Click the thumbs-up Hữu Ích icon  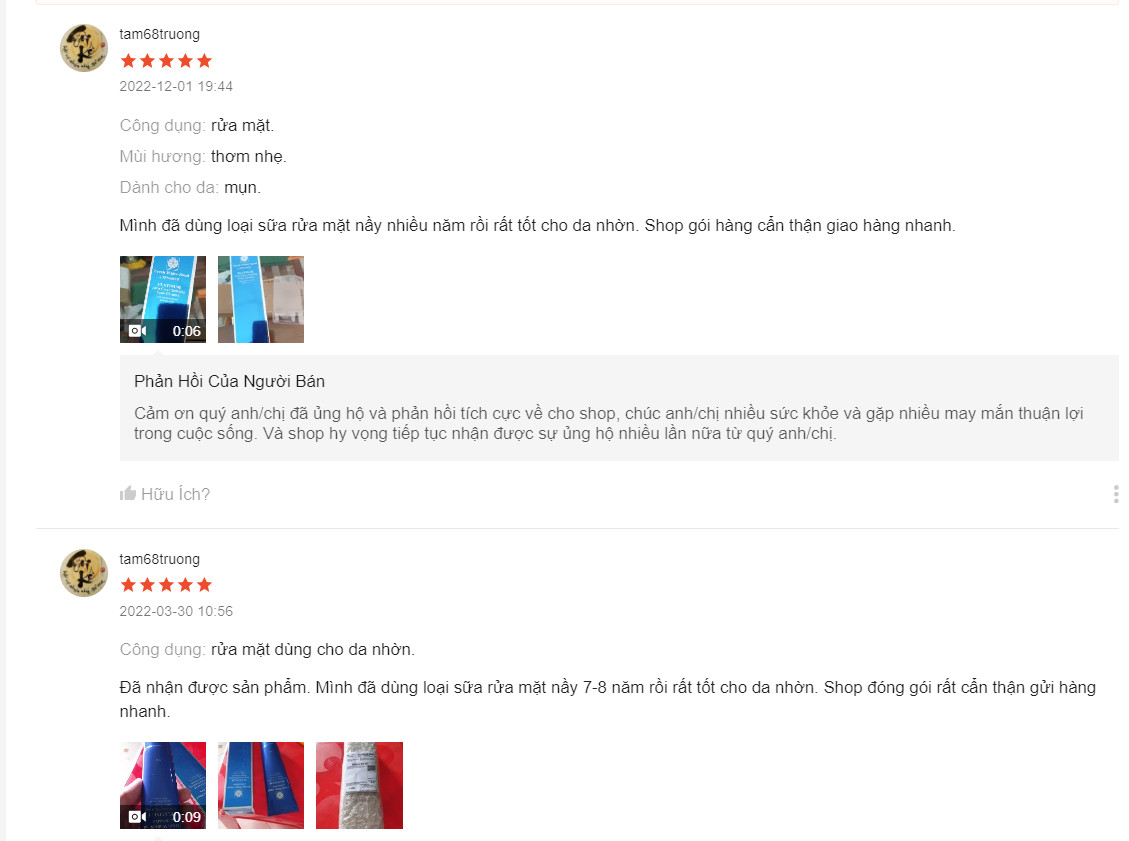click(x=128, y=493)
